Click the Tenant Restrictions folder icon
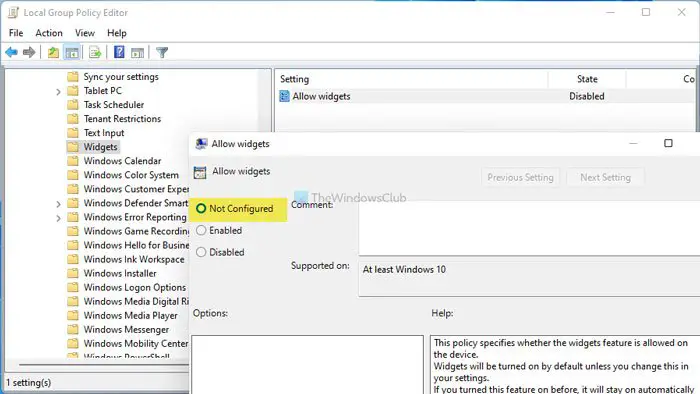 (x=73, y=119)
